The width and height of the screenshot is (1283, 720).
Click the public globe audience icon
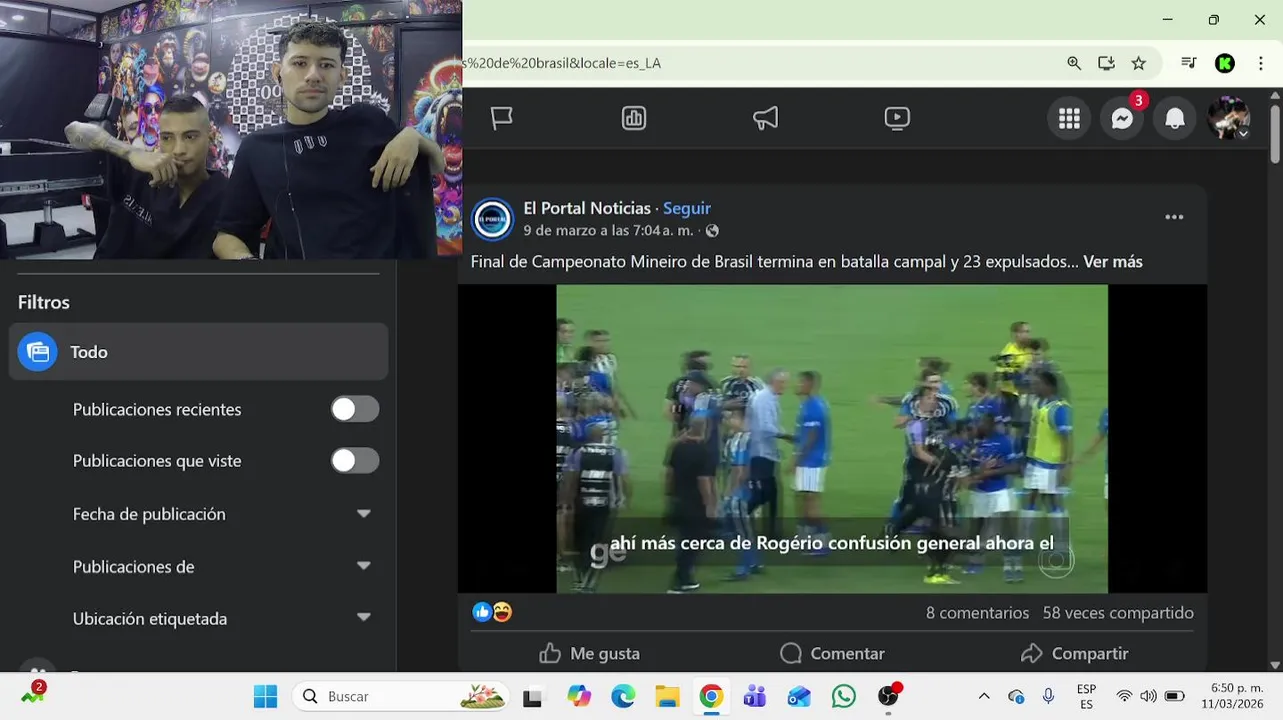[712, 231]
